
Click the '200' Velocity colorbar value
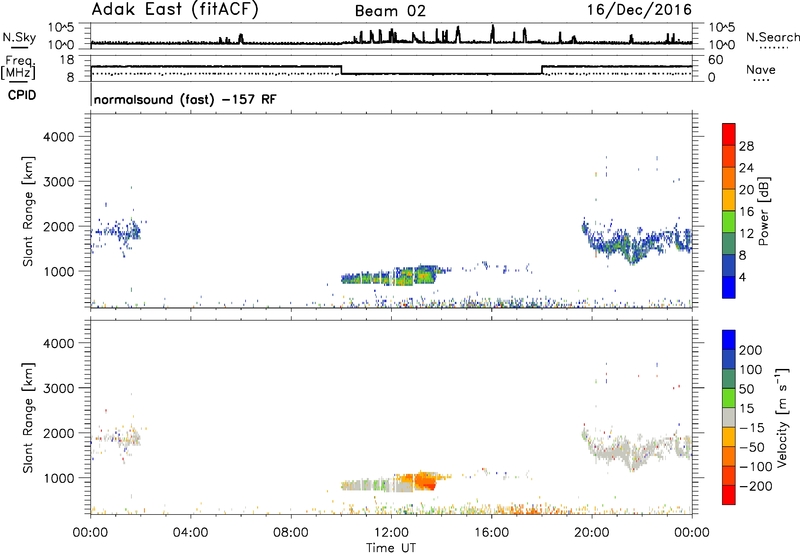click(x=751, y=350)
